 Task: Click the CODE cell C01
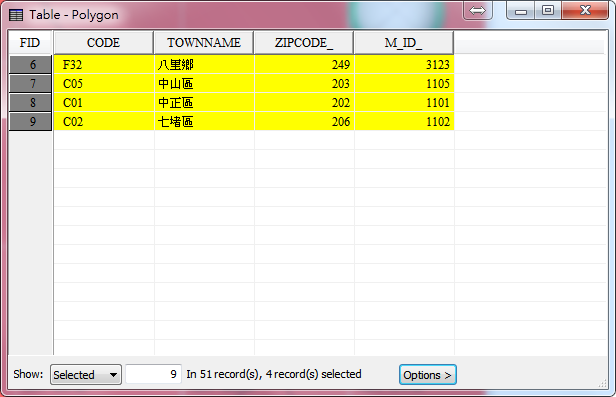coord(104,102)
